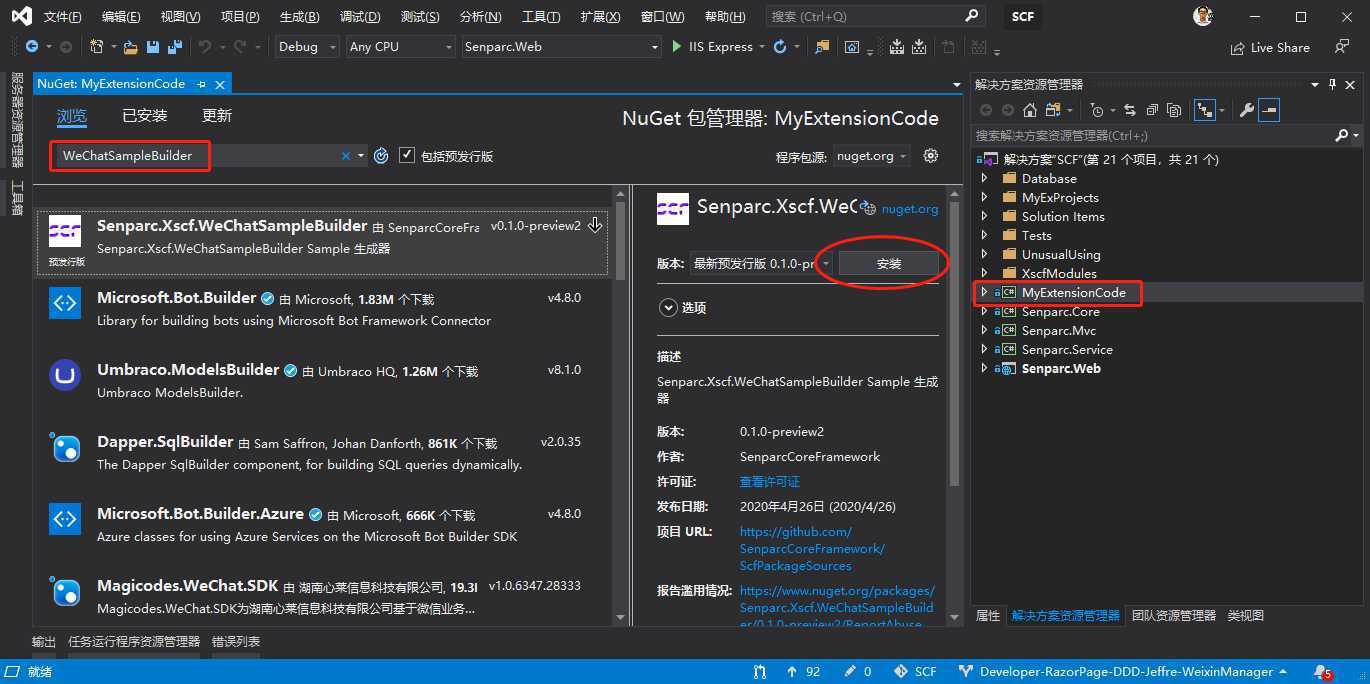Select the Microsoft.Bot.Builder package row

[x=322, y=309]
